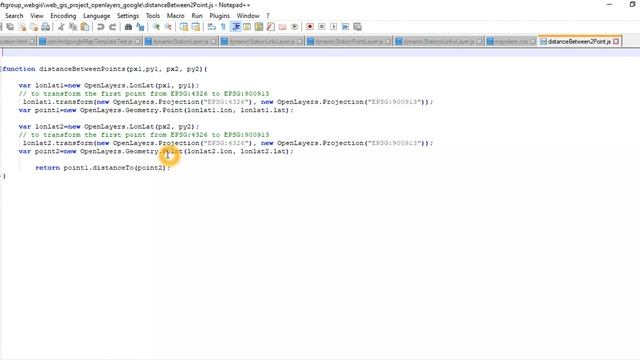Start recording a macro
Viewport: 640px width, 360px height.
coord(310,27)
